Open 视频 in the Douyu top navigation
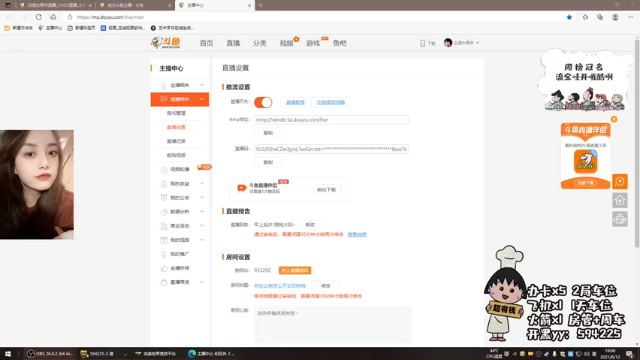Viewport: 640px width, 360px height. tap(286, 43)
